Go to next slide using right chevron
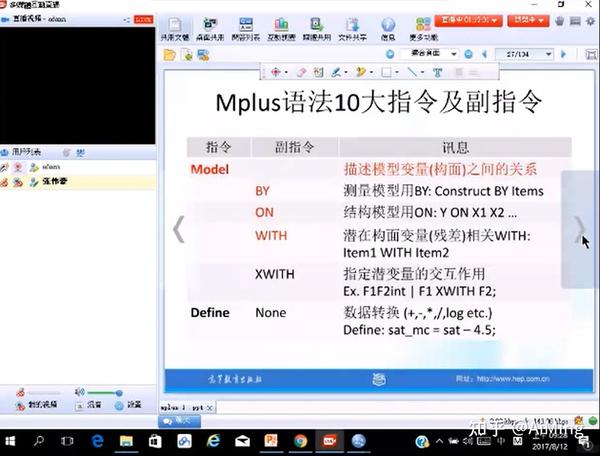600x456 pixels. coord(579,229)
